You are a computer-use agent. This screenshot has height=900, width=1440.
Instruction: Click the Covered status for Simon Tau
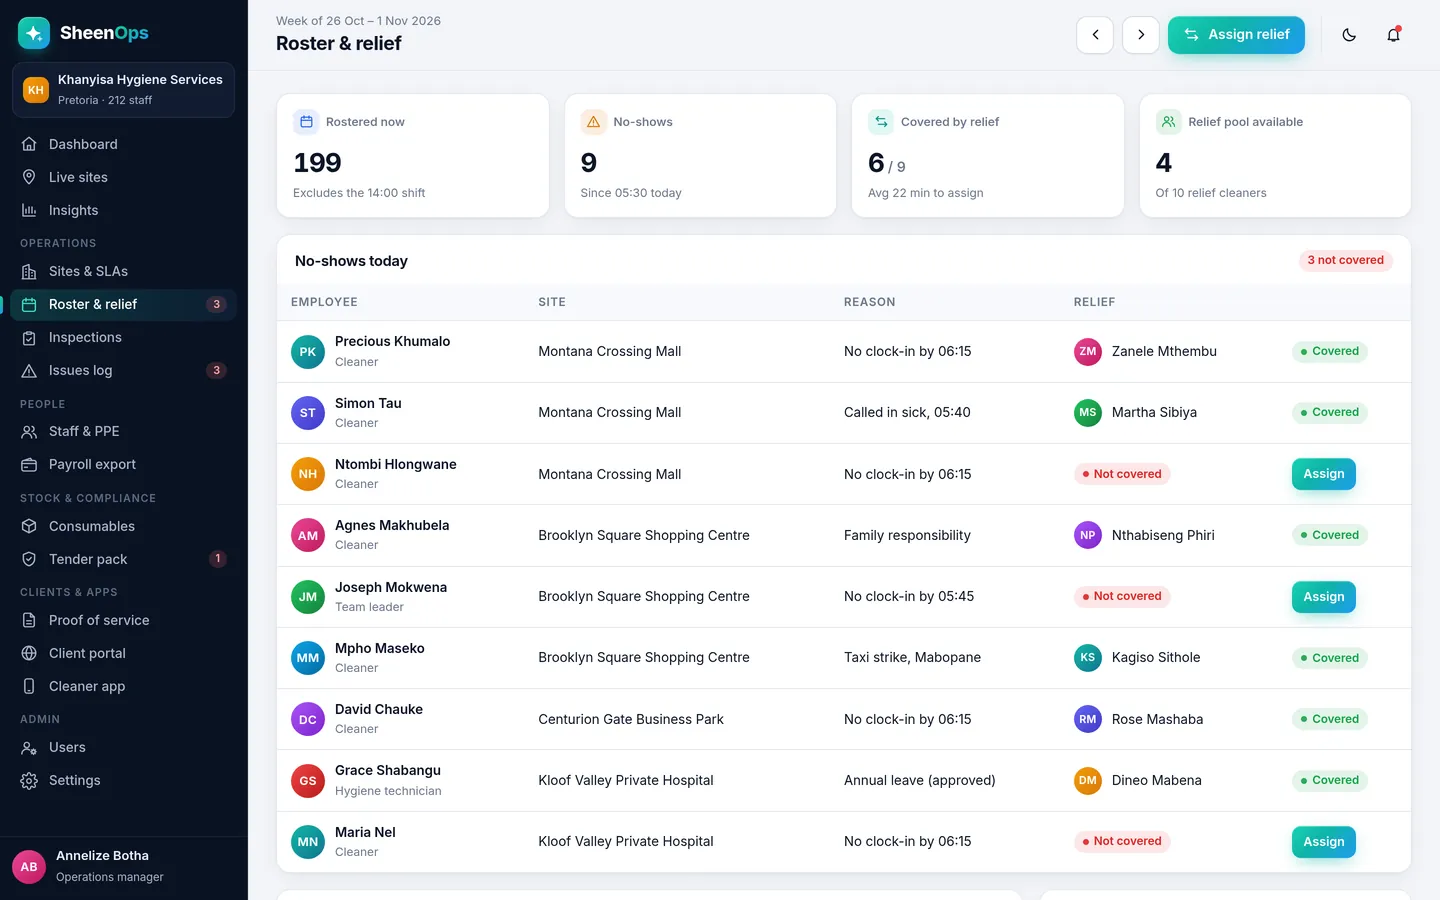click(1329, 412)
